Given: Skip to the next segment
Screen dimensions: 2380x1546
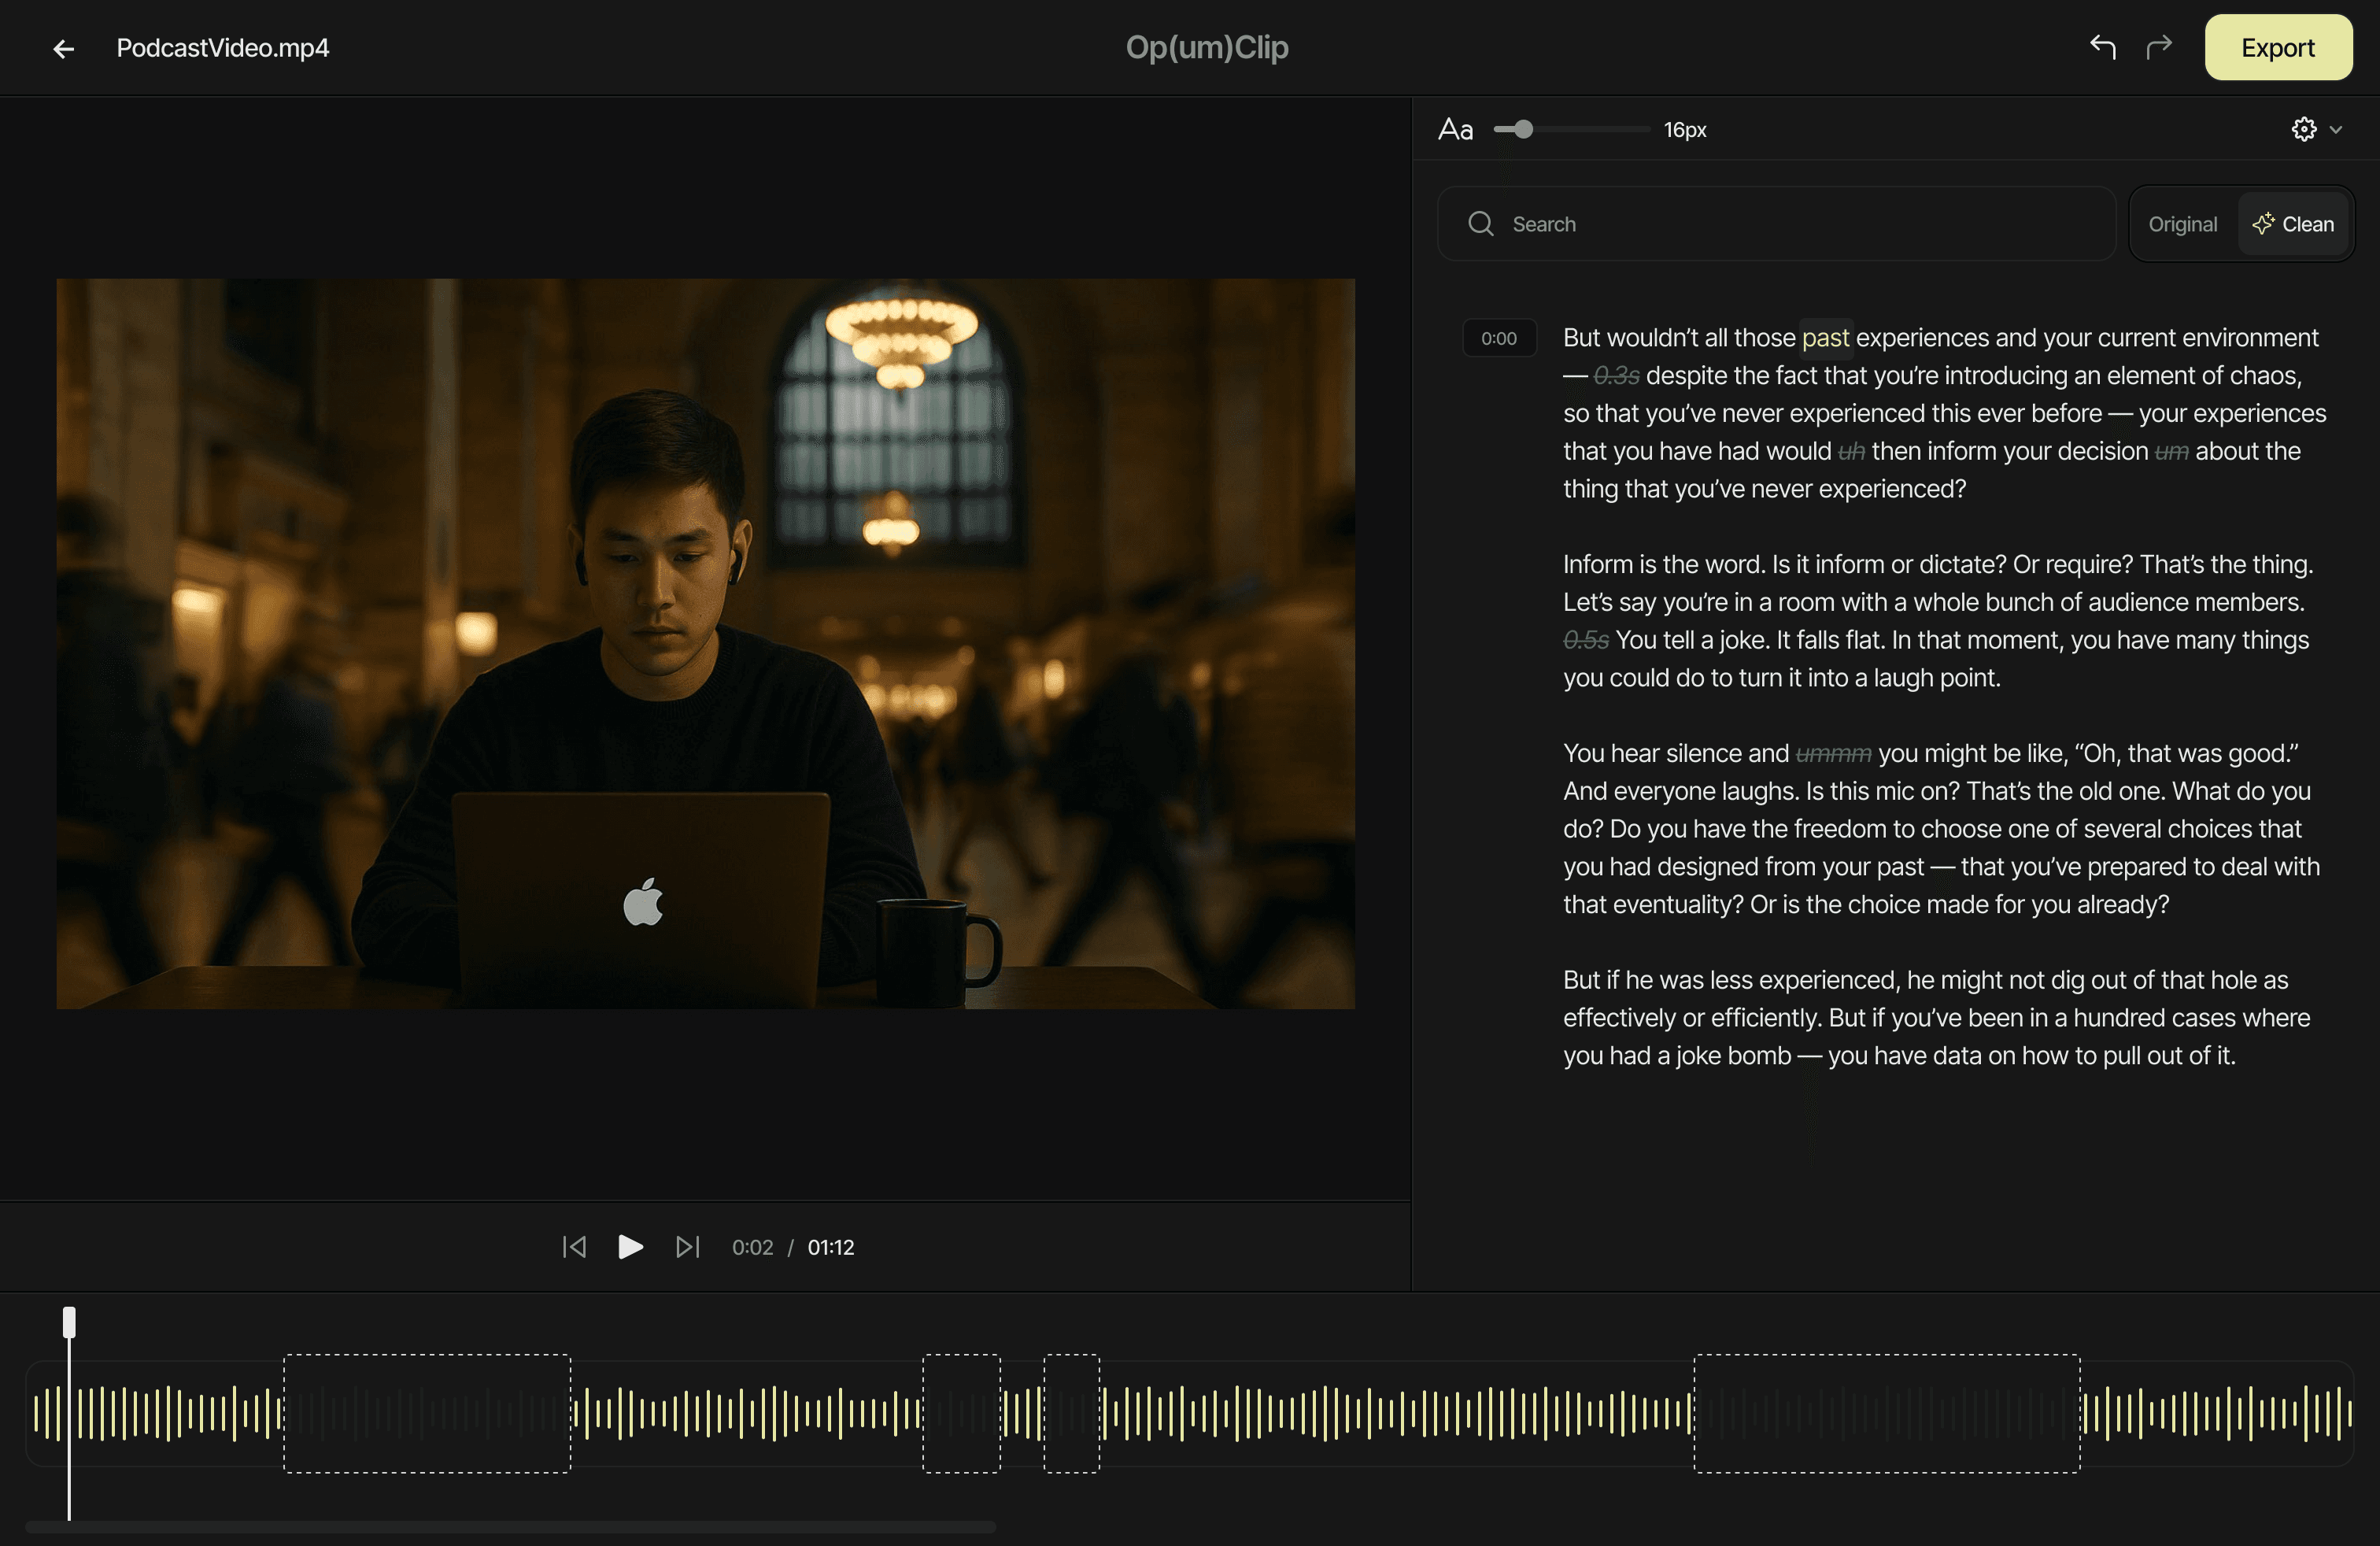Looking at the screenshot, I should tap(687, 1247).
